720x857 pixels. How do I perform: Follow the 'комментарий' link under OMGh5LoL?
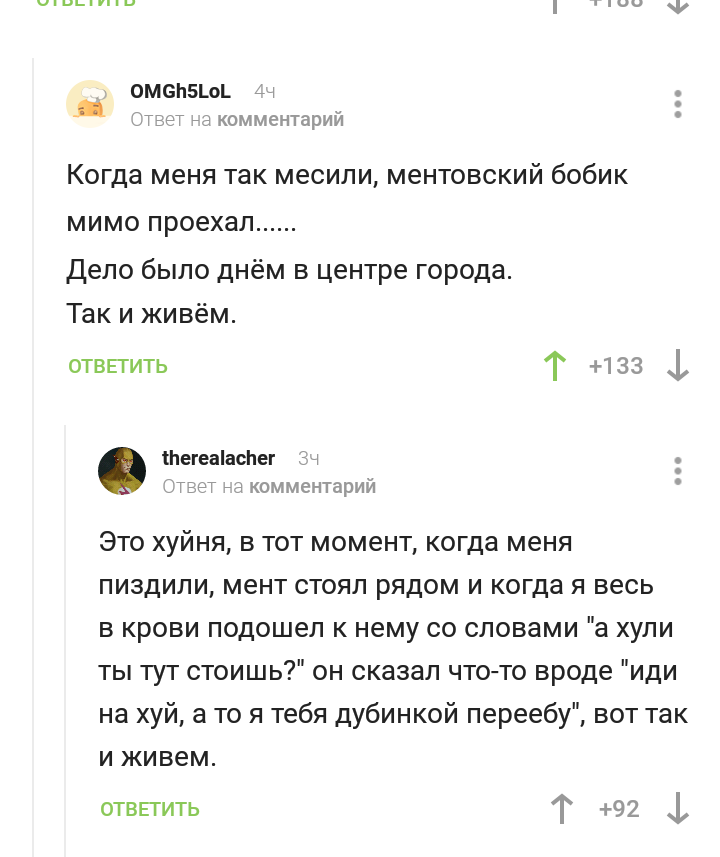(x=280, y=120)
